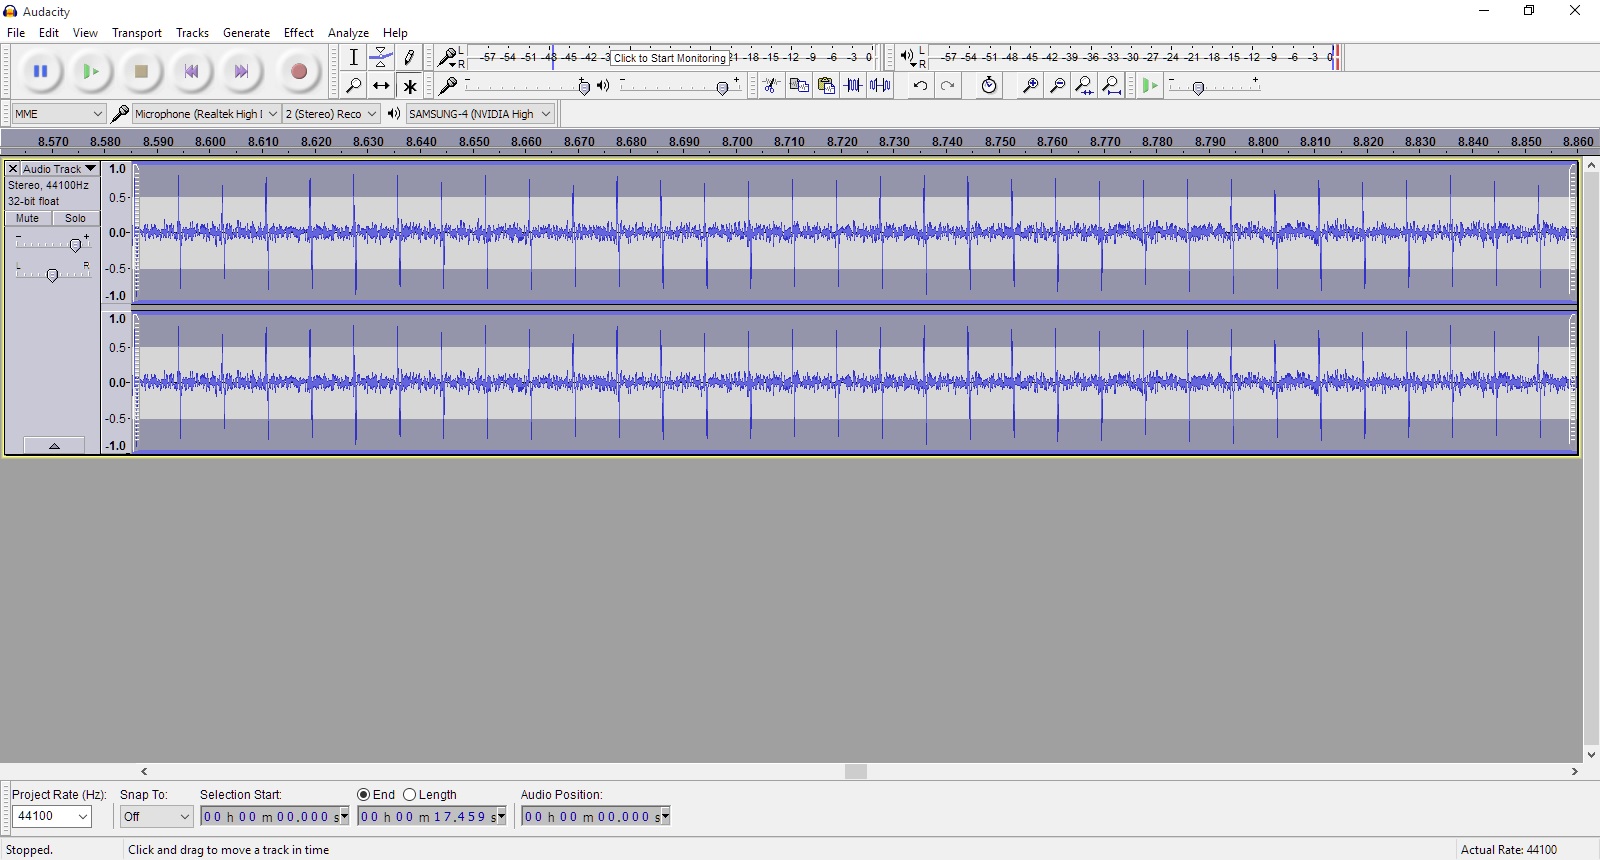
Task: Select the Length radio button
Action: click(410, 795)
